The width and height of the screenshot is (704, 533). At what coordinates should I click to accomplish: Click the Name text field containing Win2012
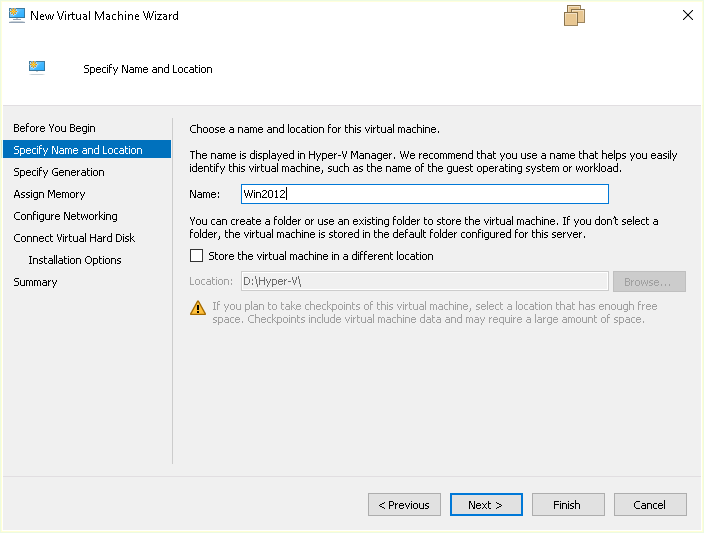(x=425, y=194)
